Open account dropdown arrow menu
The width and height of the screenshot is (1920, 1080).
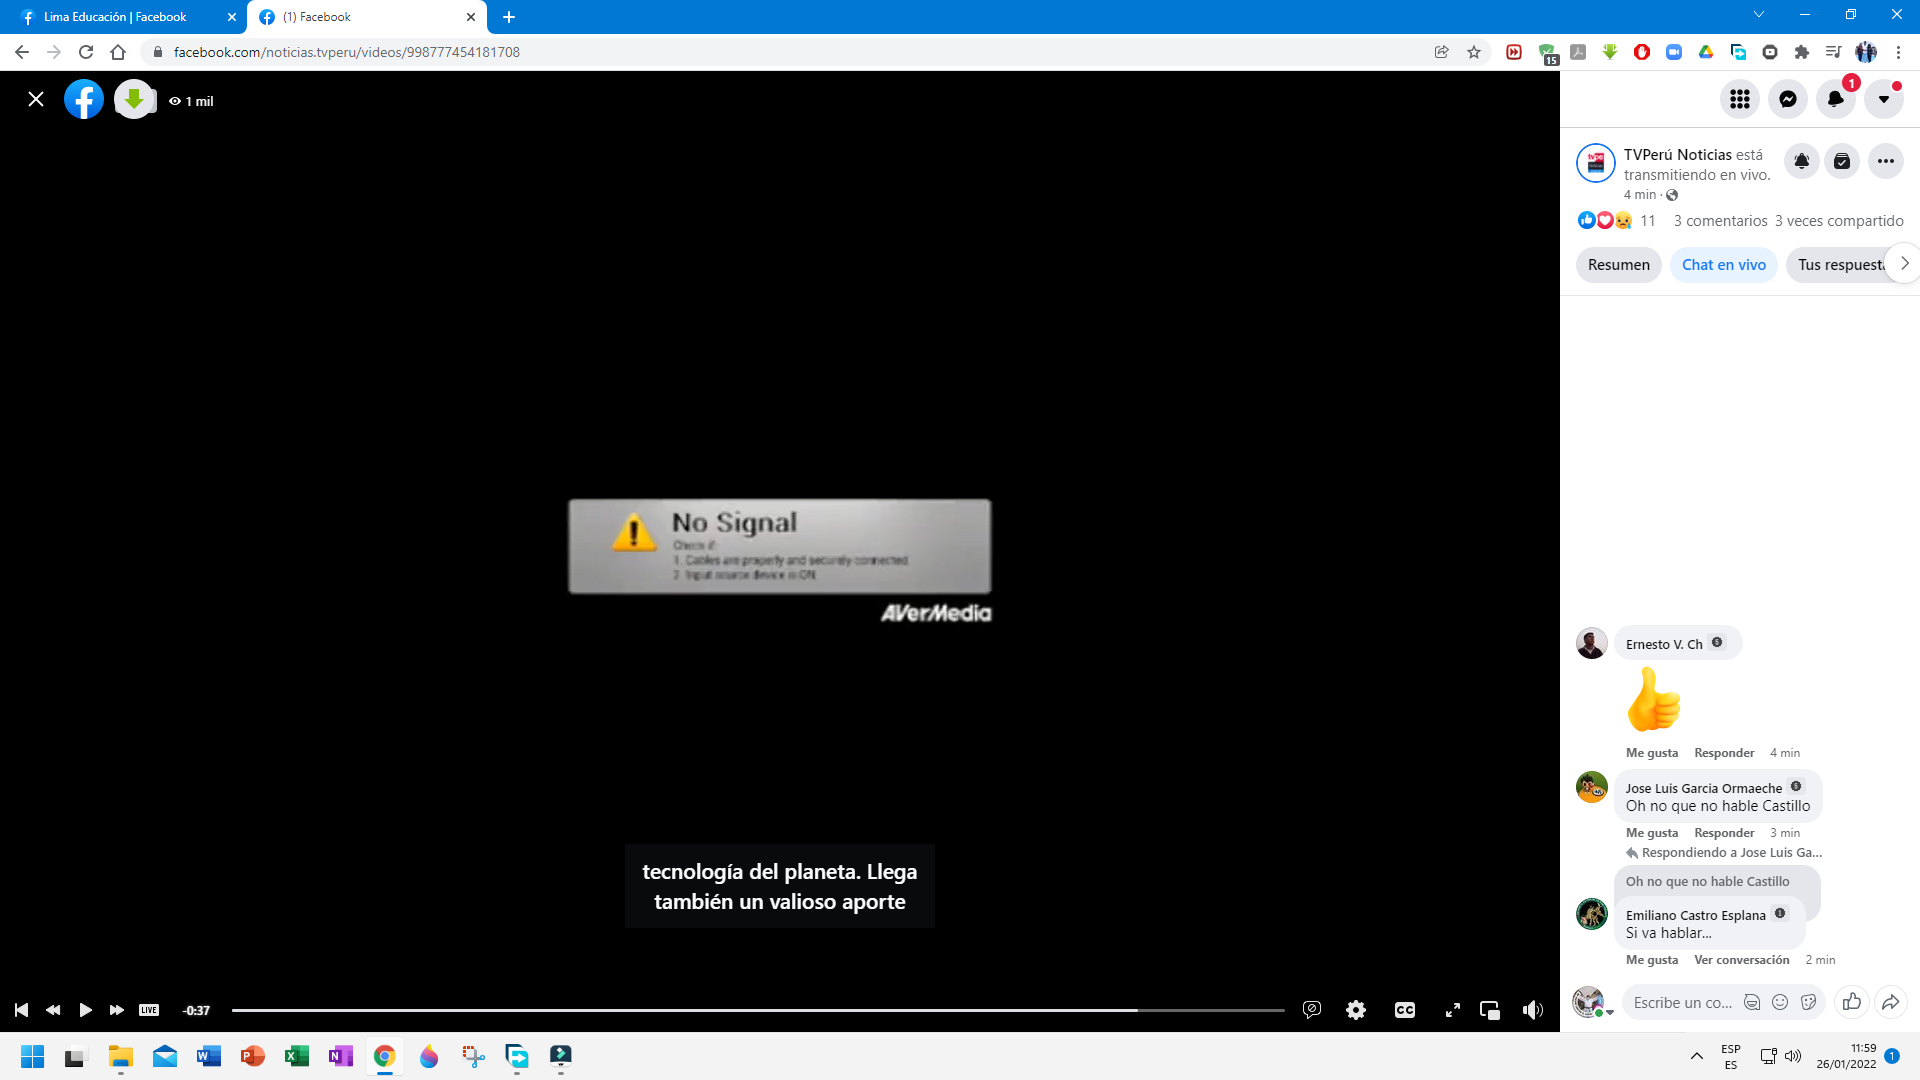click(1884, 99)
